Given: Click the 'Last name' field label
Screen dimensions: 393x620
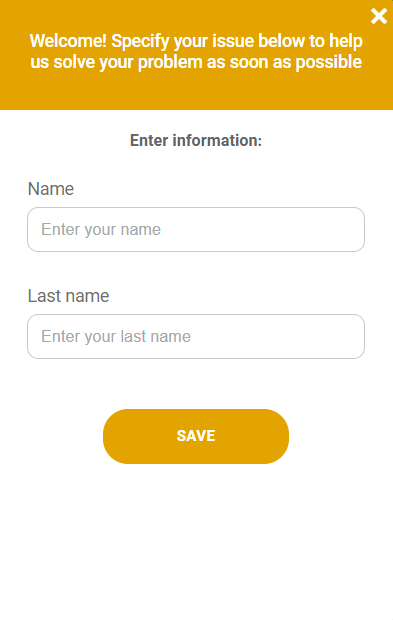Looking at the screenshot, I should (x=68, y=296).
